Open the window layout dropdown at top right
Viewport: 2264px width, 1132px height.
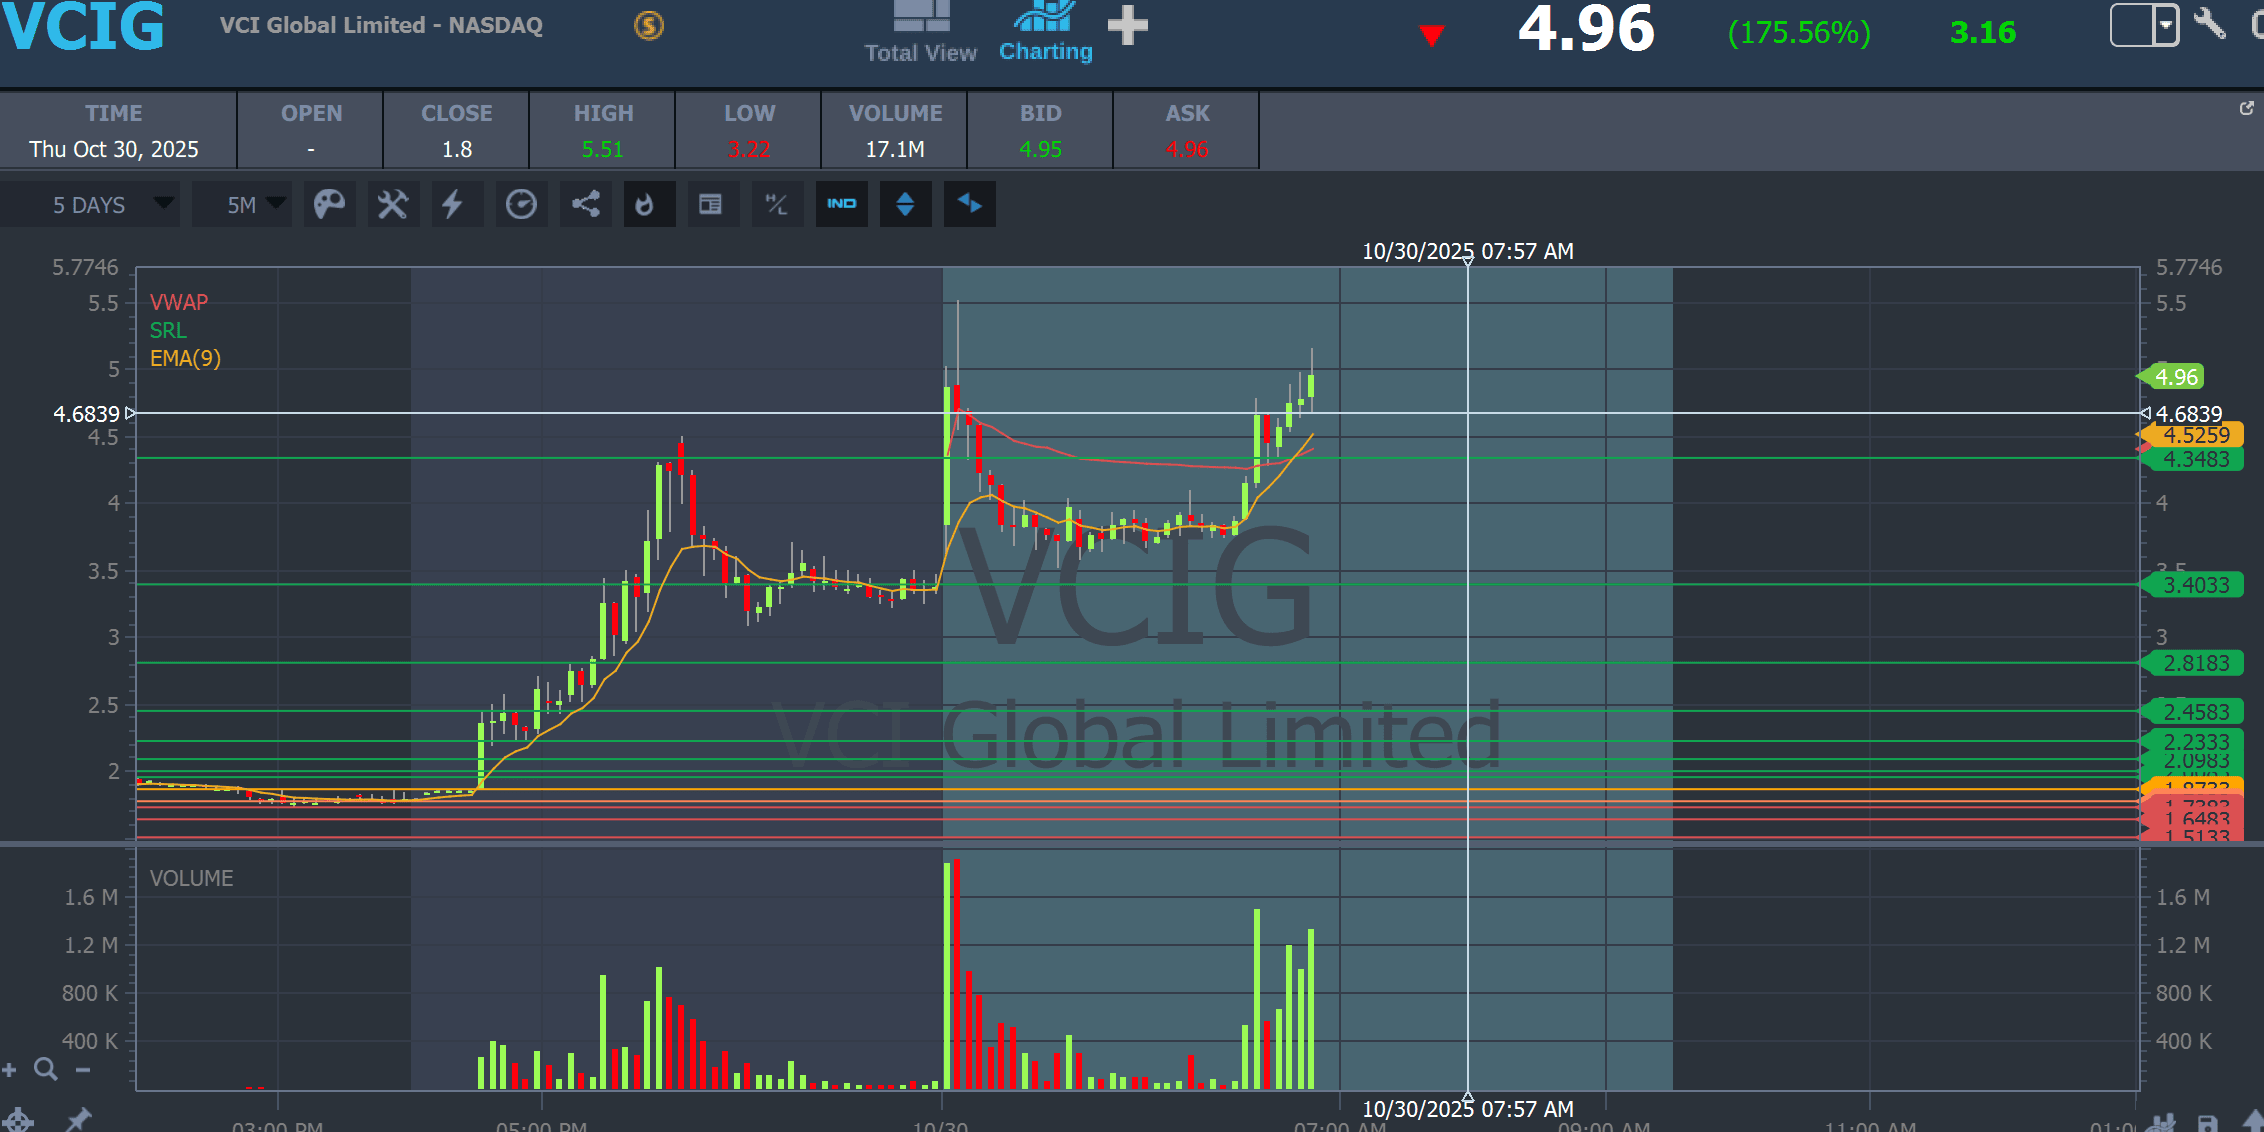2165,24
